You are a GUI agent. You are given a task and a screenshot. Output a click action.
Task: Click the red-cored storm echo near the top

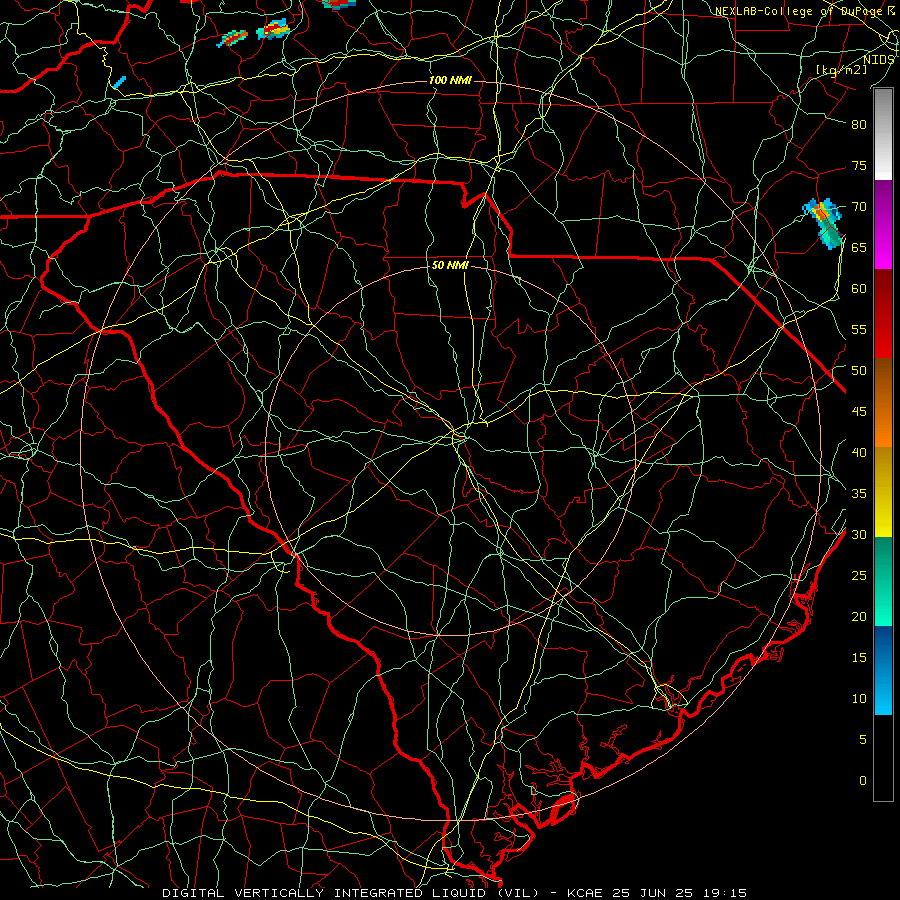pyautogui.click(x=273, y=29)
